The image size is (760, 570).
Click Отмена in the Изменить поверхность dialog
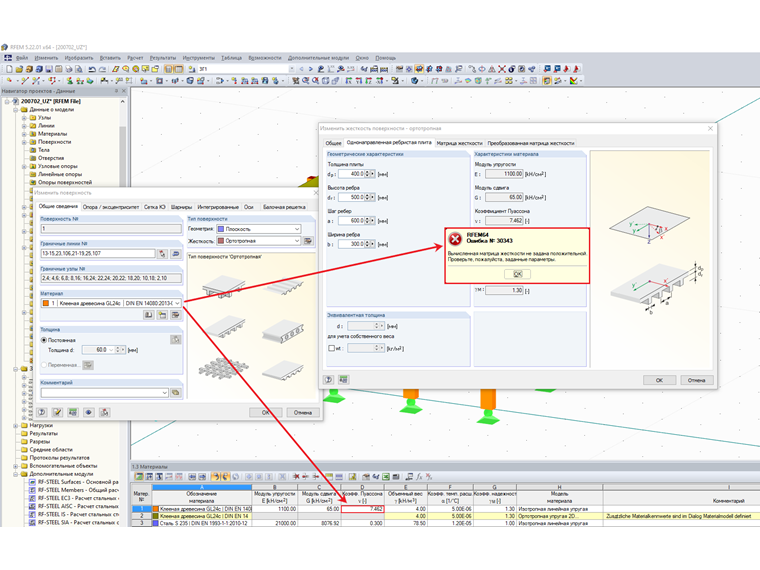(x=302, y=412)
